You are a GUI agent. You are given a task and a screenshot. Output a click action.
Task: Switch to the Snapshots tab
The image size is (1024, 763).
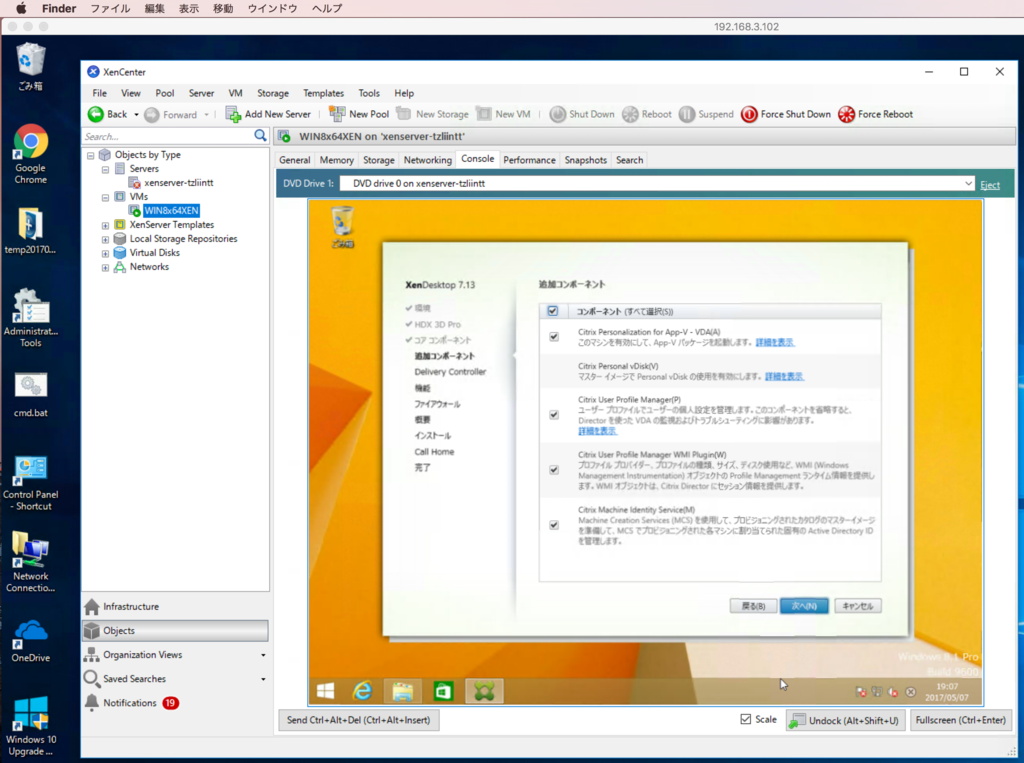pos(585,160)
